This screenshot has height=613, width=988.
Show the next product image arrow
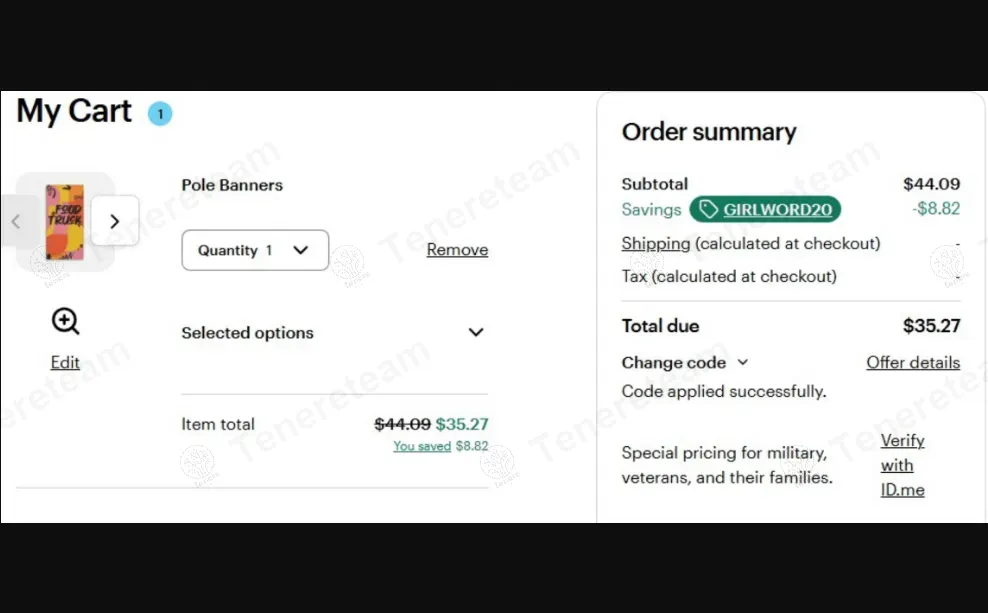coord(115,221)
